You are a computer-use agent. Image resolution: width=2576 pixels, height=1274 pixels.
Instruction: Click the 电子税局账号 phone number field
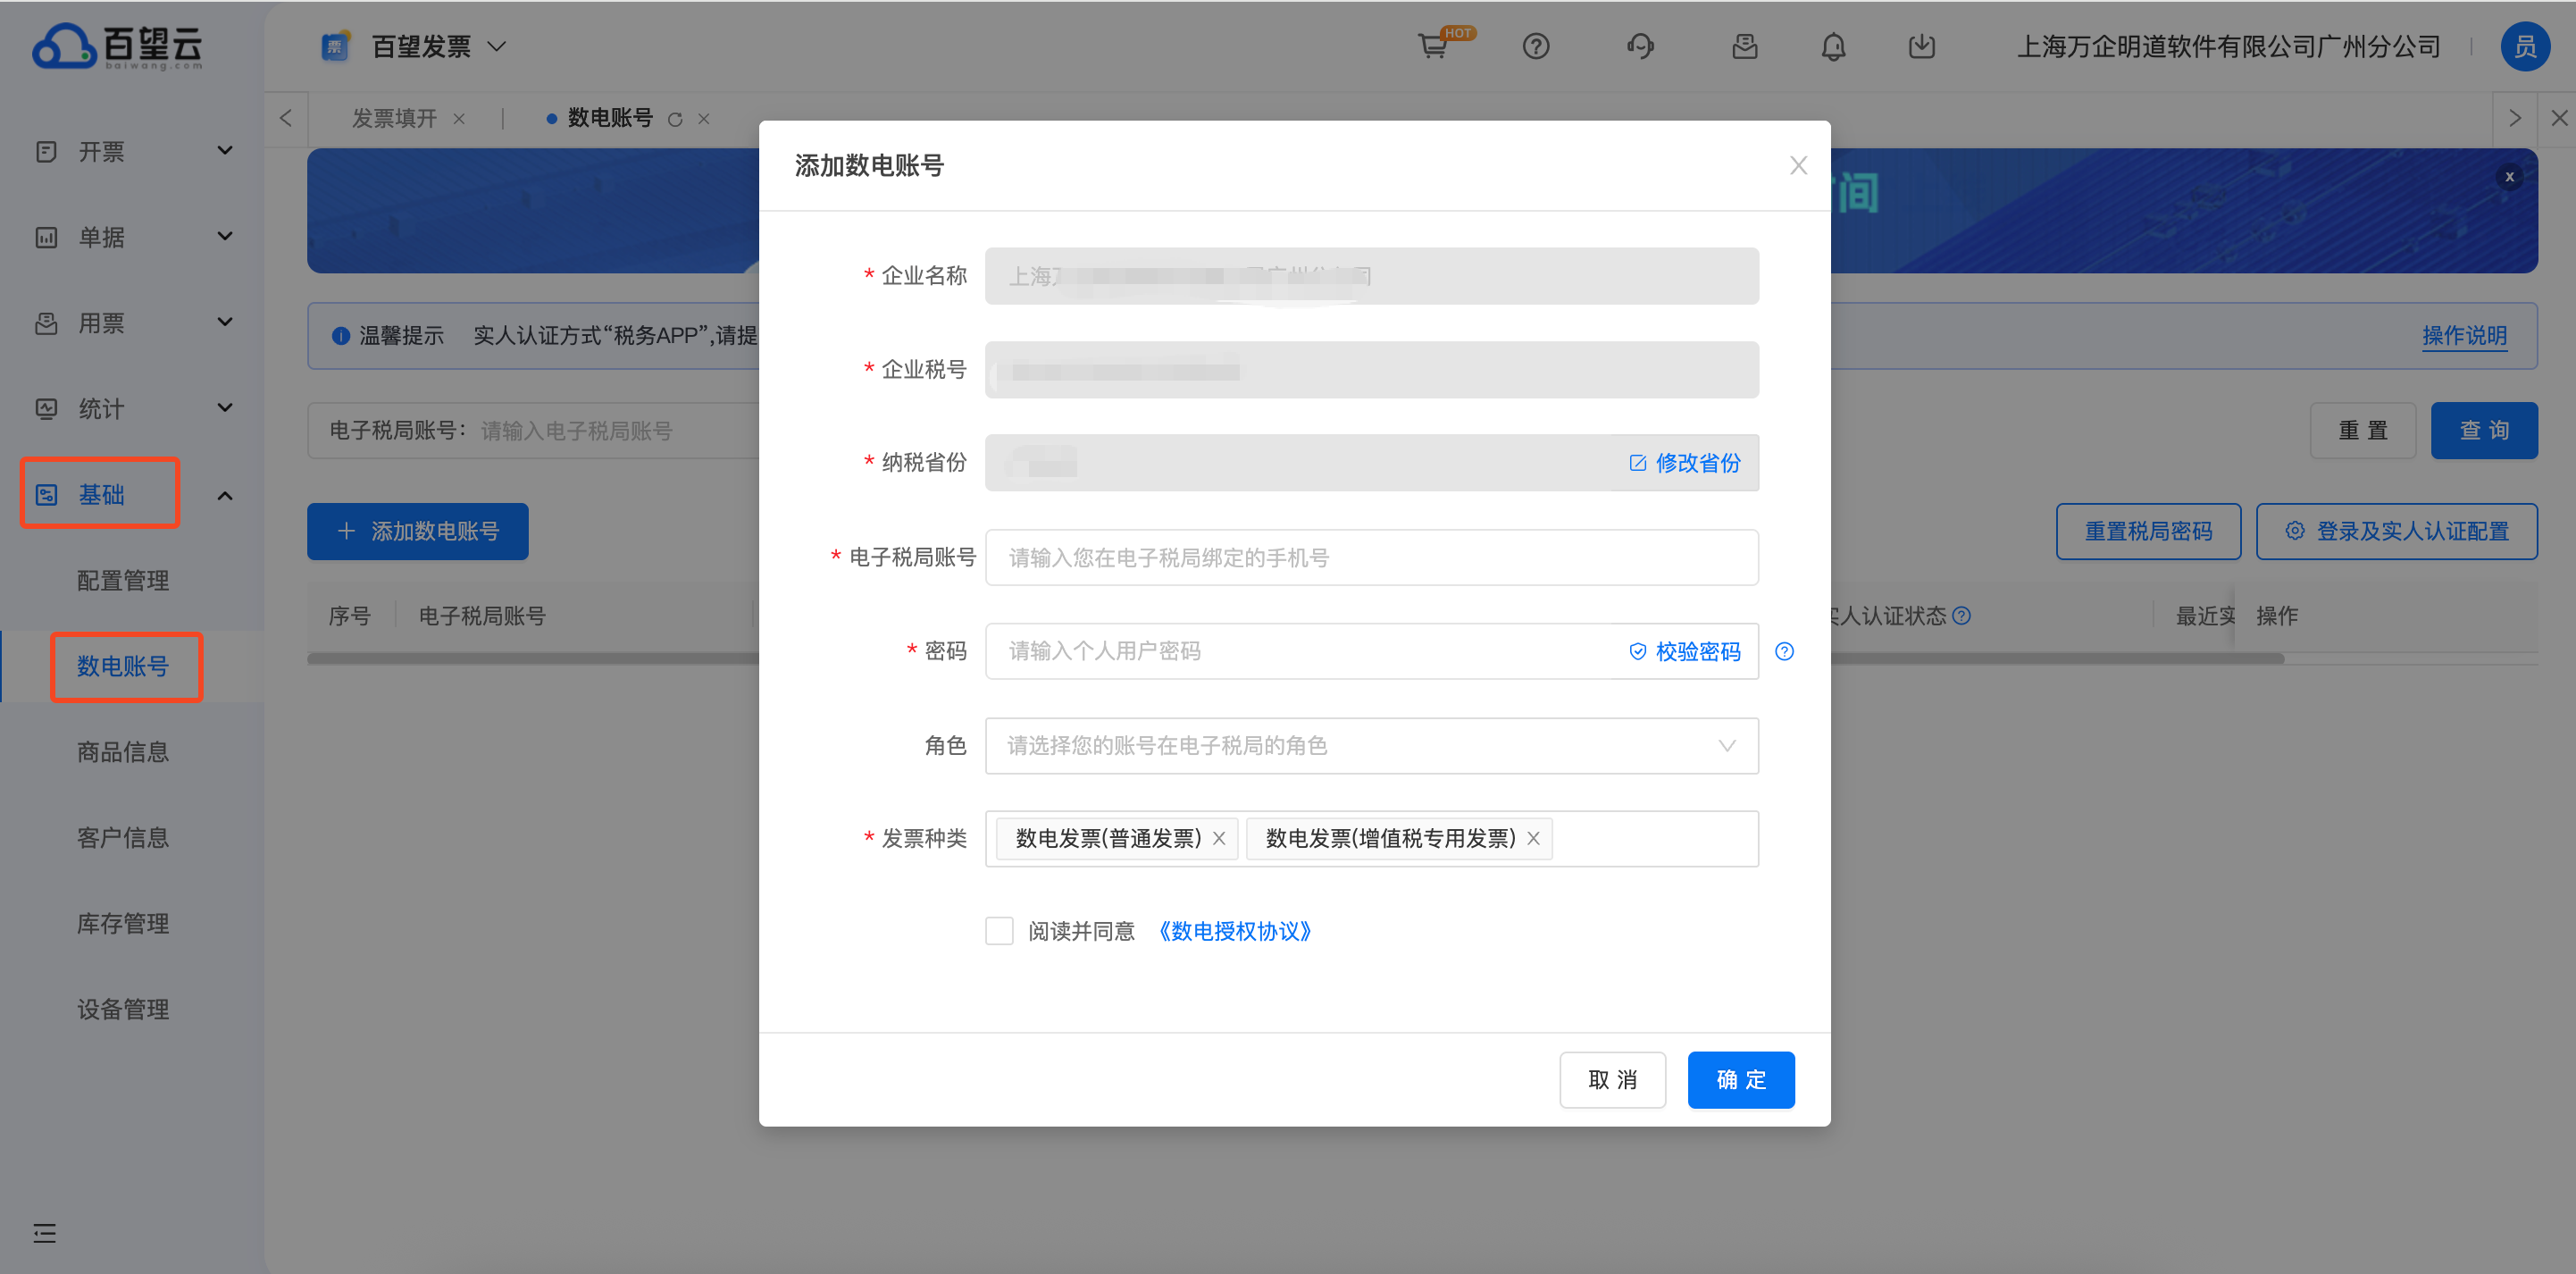[x=1371, y=557]
